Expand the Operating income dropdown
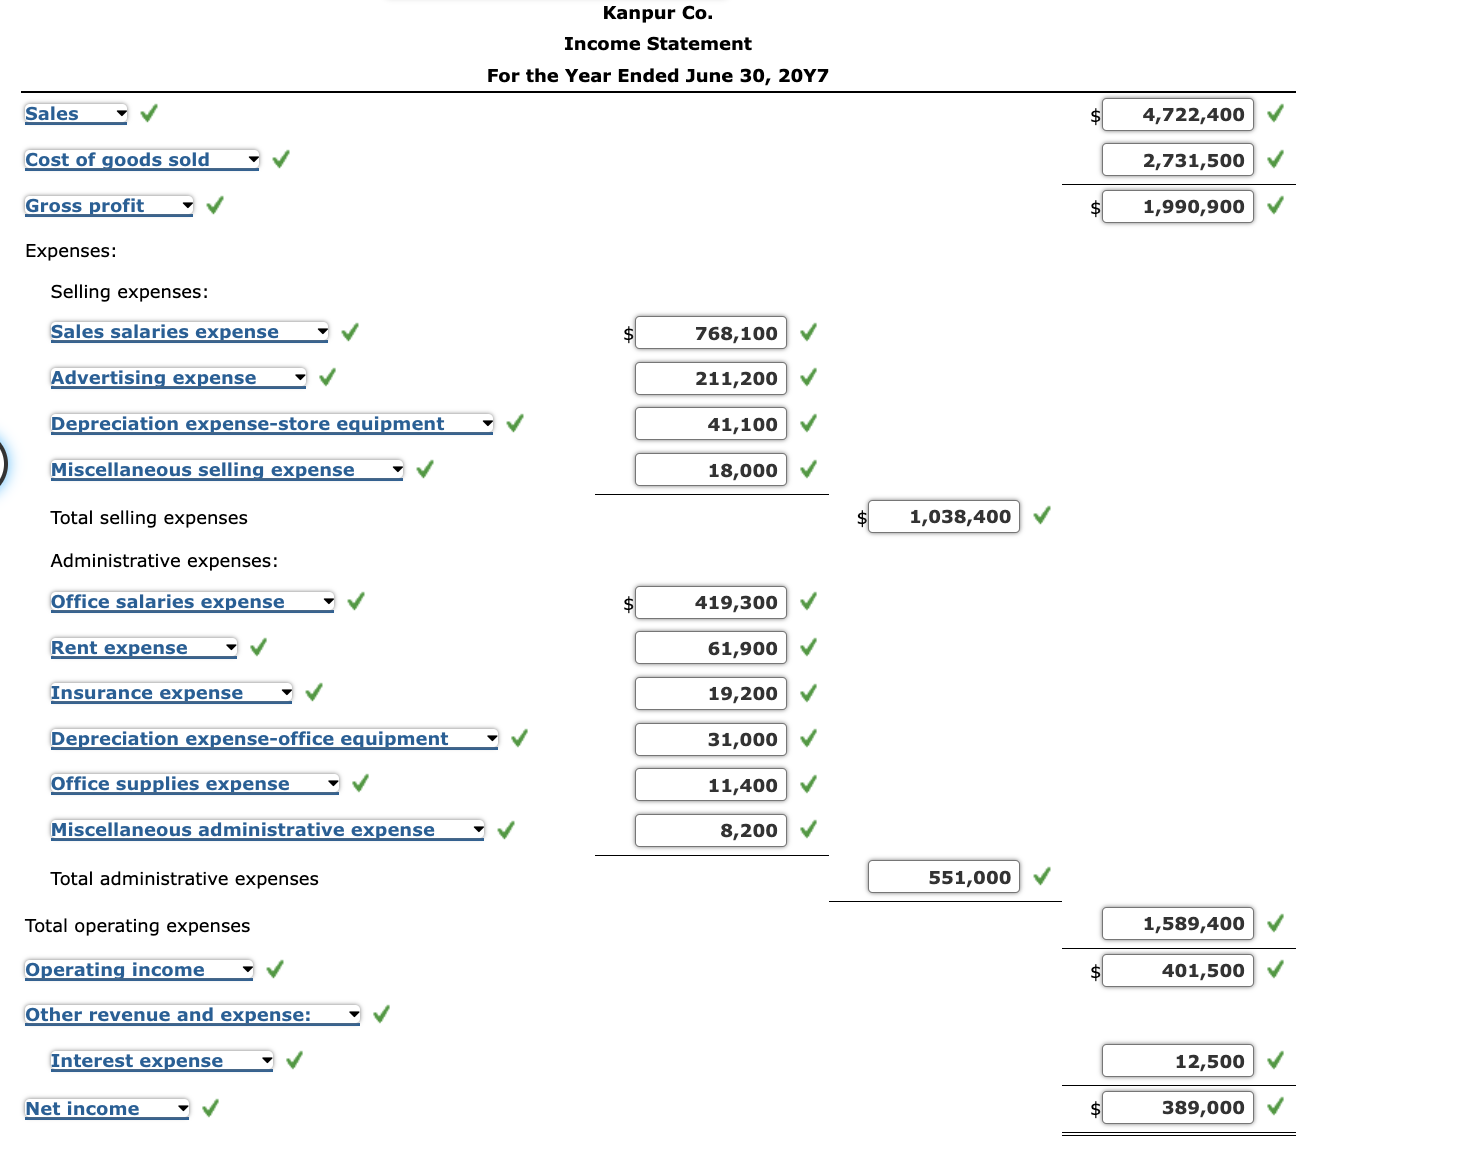The image size is (1480, 1150). (139, 970)
